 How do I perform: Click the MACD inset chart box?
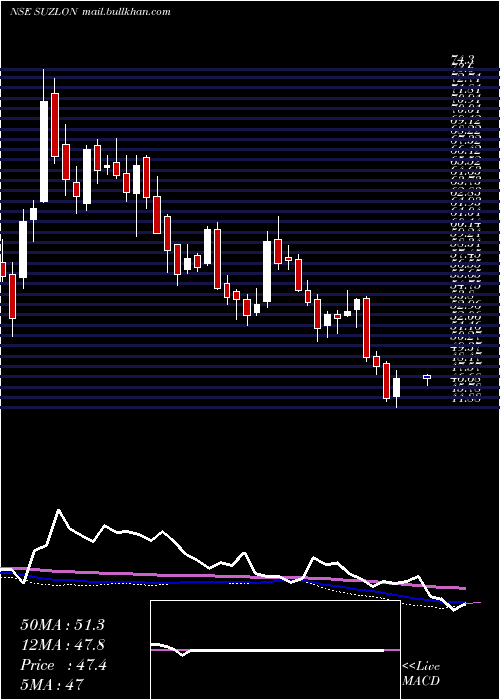tap(275, 650)
